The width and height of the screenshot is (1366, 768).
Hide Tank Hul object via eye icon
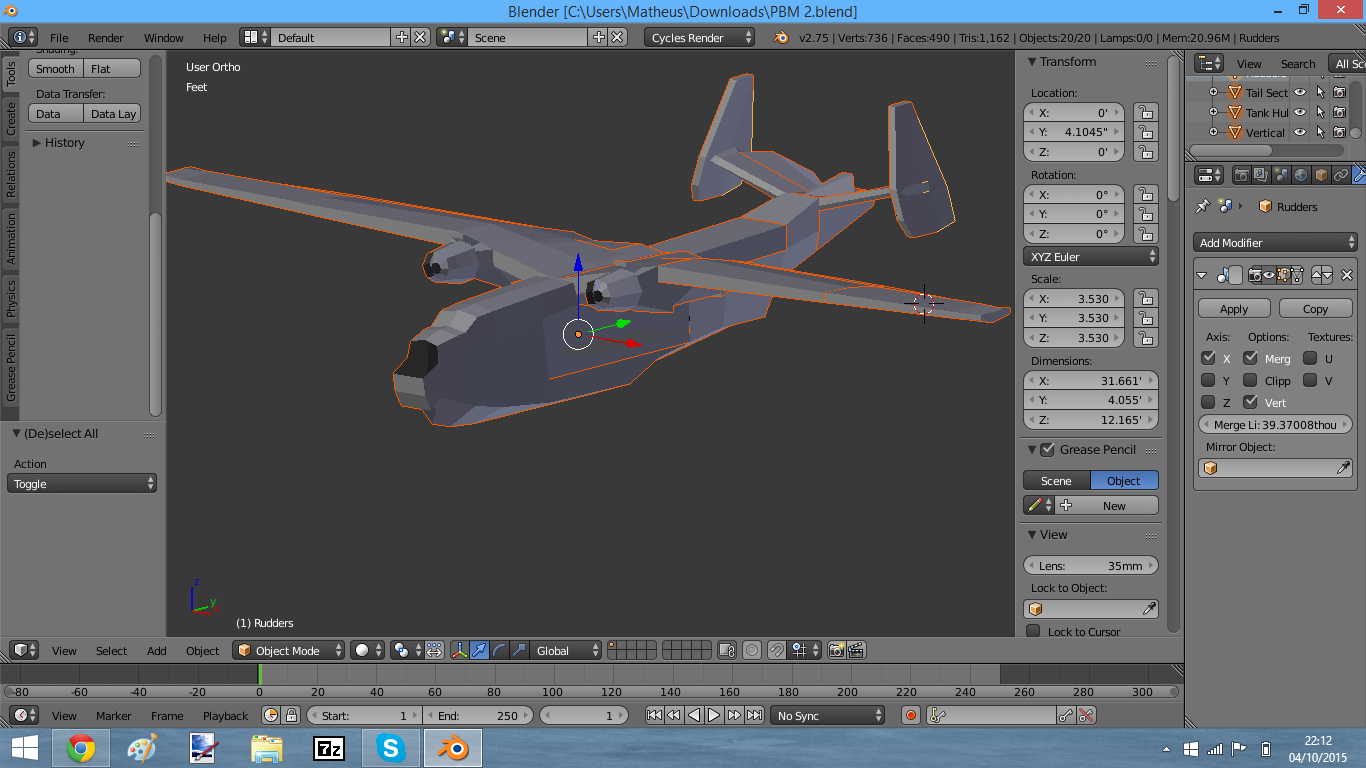[x=1301, y=112]
